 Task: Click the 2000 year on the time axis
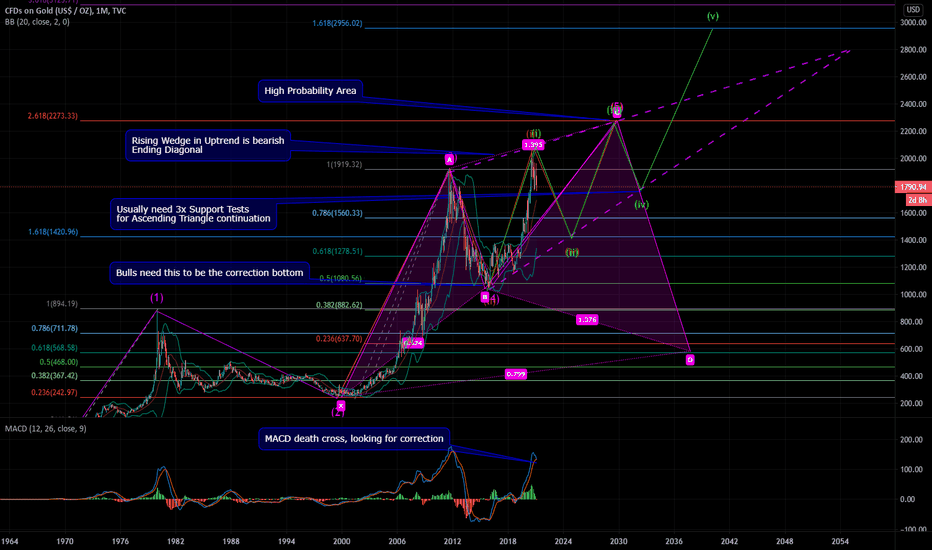tap(342, 542)
